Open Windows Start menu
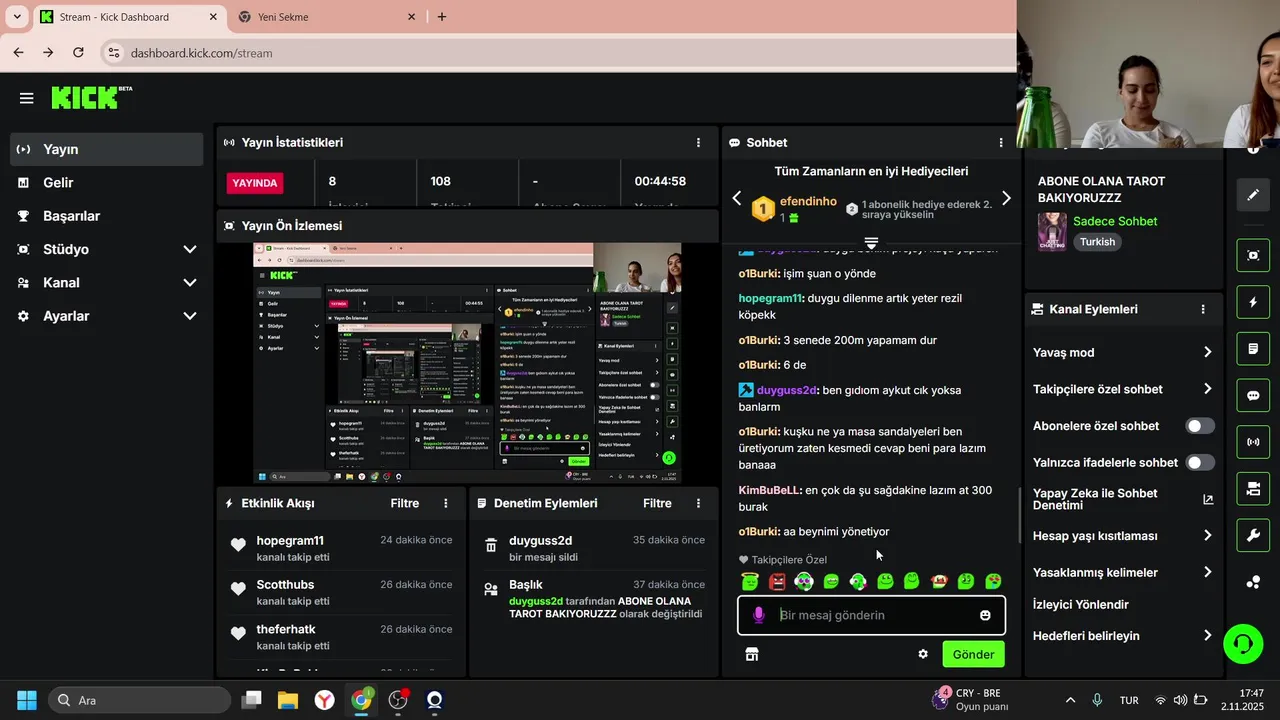 [27, 700]
